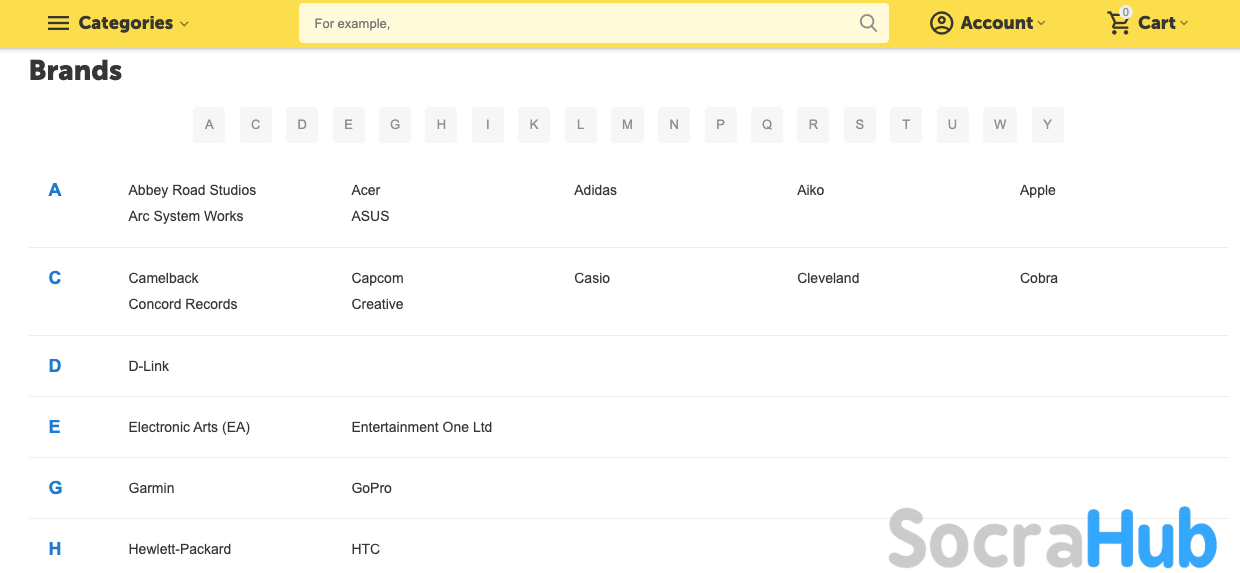Click the hamburger menu icon beside Categories
The height and width of the screenshot is (573, 1240).
58,23
